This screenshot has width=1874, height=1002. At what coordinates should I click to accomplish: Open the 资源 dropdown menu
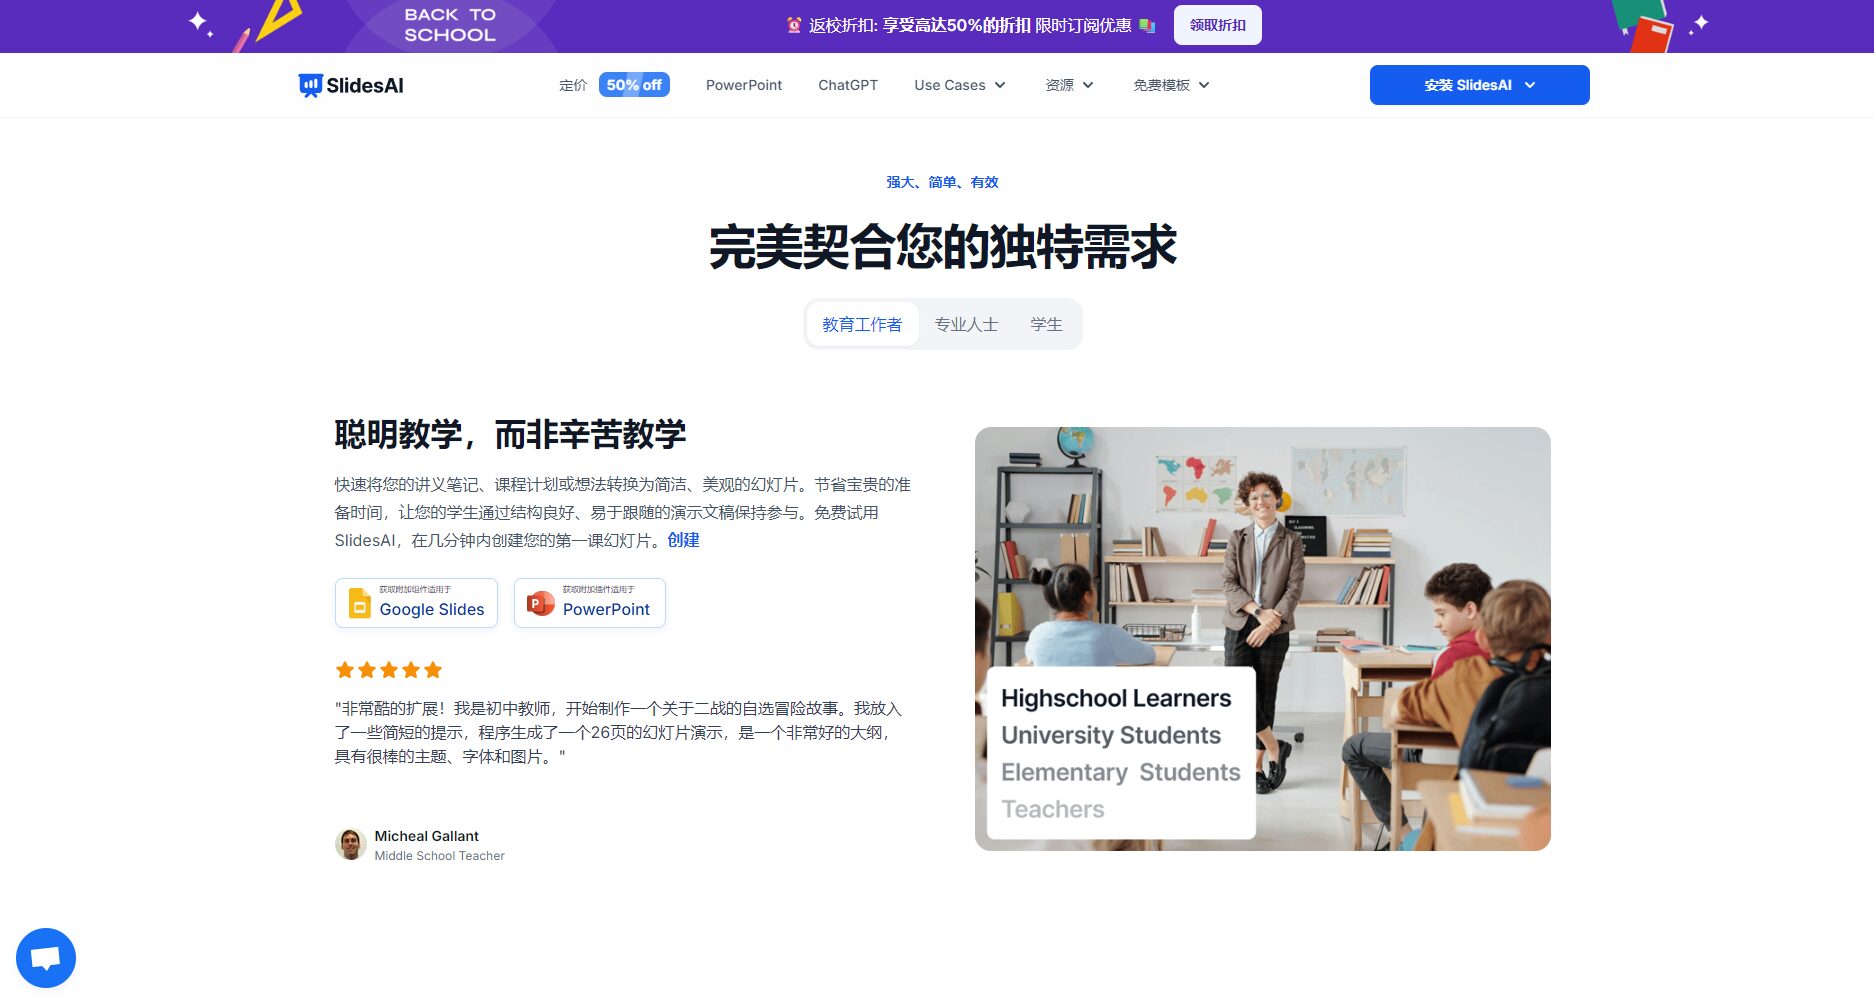[x=1067, y=85]
